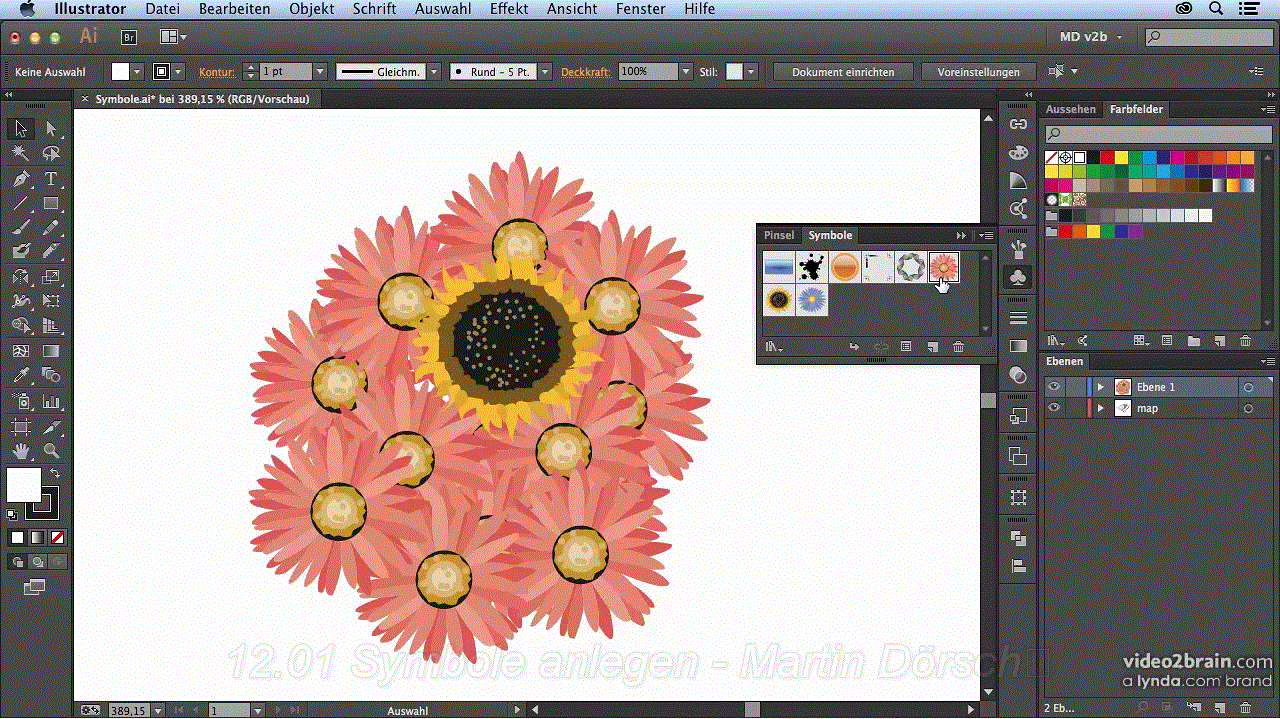Click the Dokument einrichten button

(x=843, y=72)
